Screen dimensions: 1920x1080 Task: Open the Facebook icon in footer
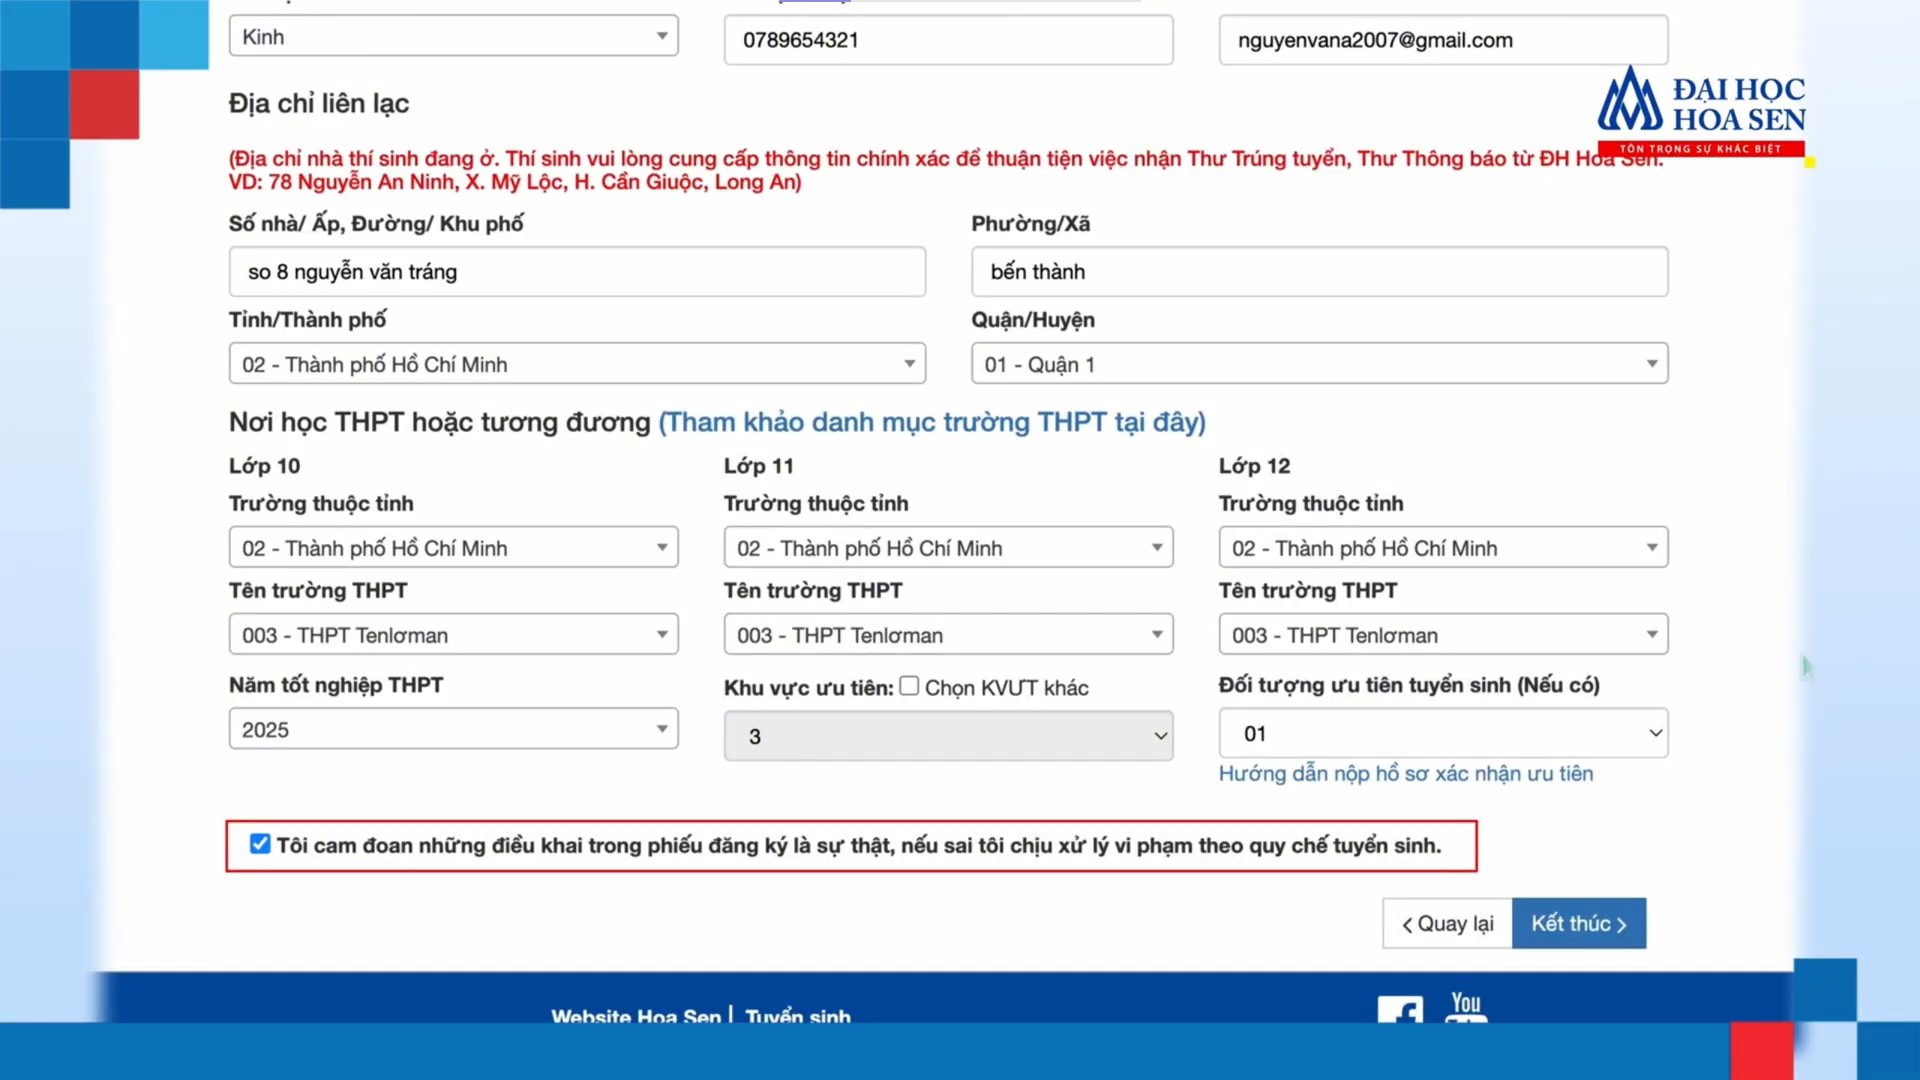click(x=1400, y=1009)
